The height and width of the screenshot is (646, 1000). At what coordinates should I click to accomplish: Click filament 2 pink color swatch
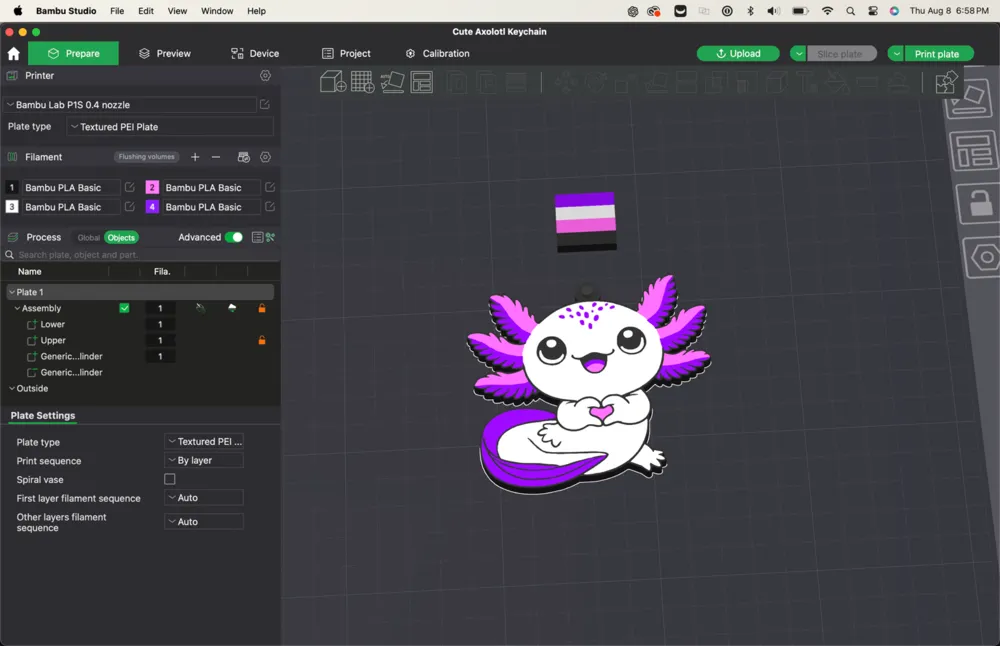pos(152,187)
